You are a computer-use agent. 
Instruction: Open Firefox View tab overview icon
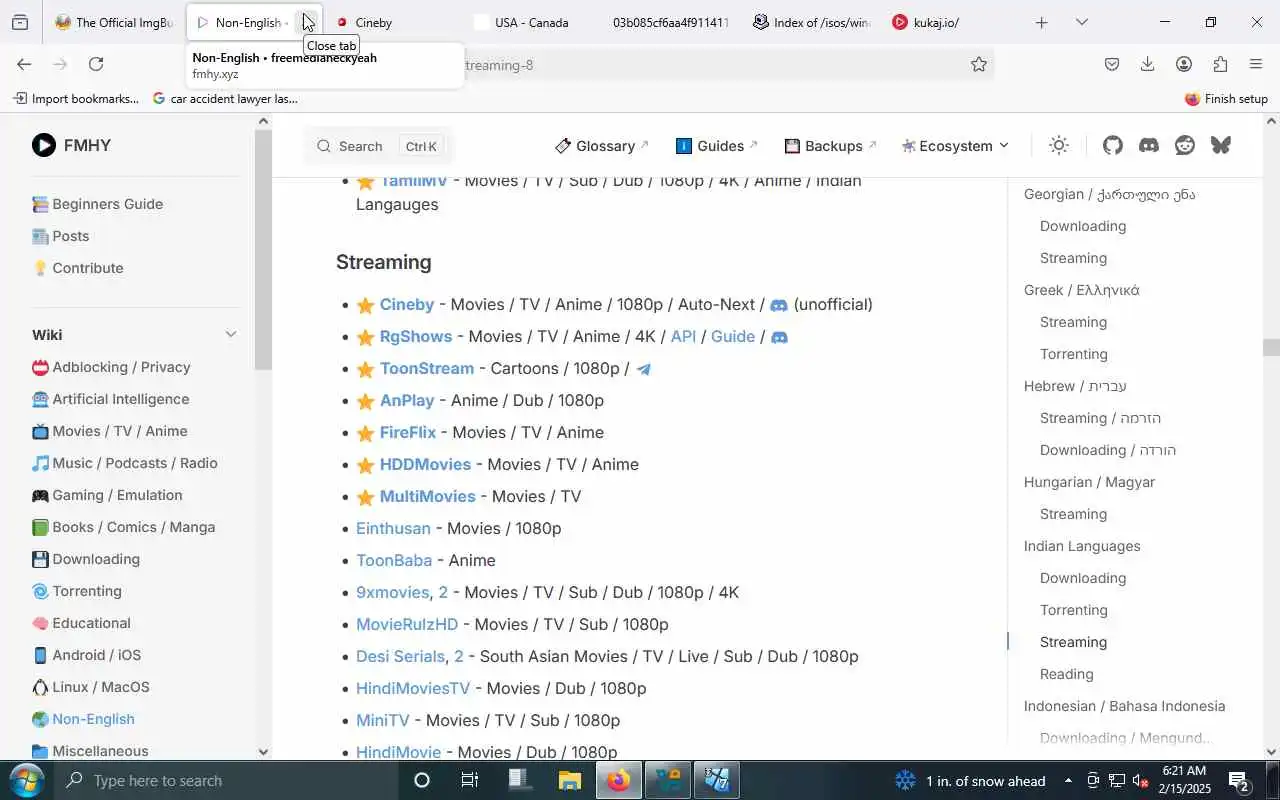[x=20, y=22]
